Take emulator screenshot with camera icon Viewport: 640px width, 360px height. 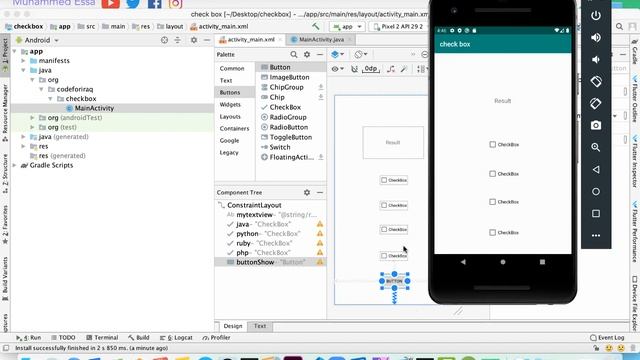596,125
